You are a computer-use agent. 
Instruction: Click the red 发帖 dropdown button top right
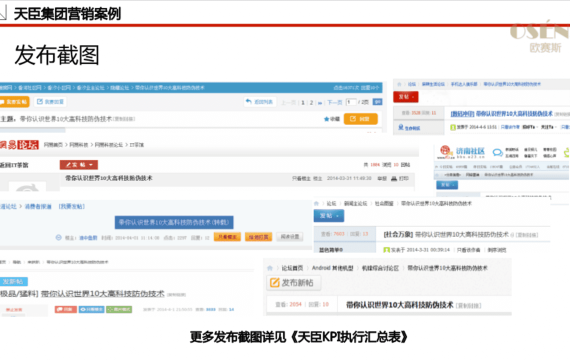tap(406, 97)
